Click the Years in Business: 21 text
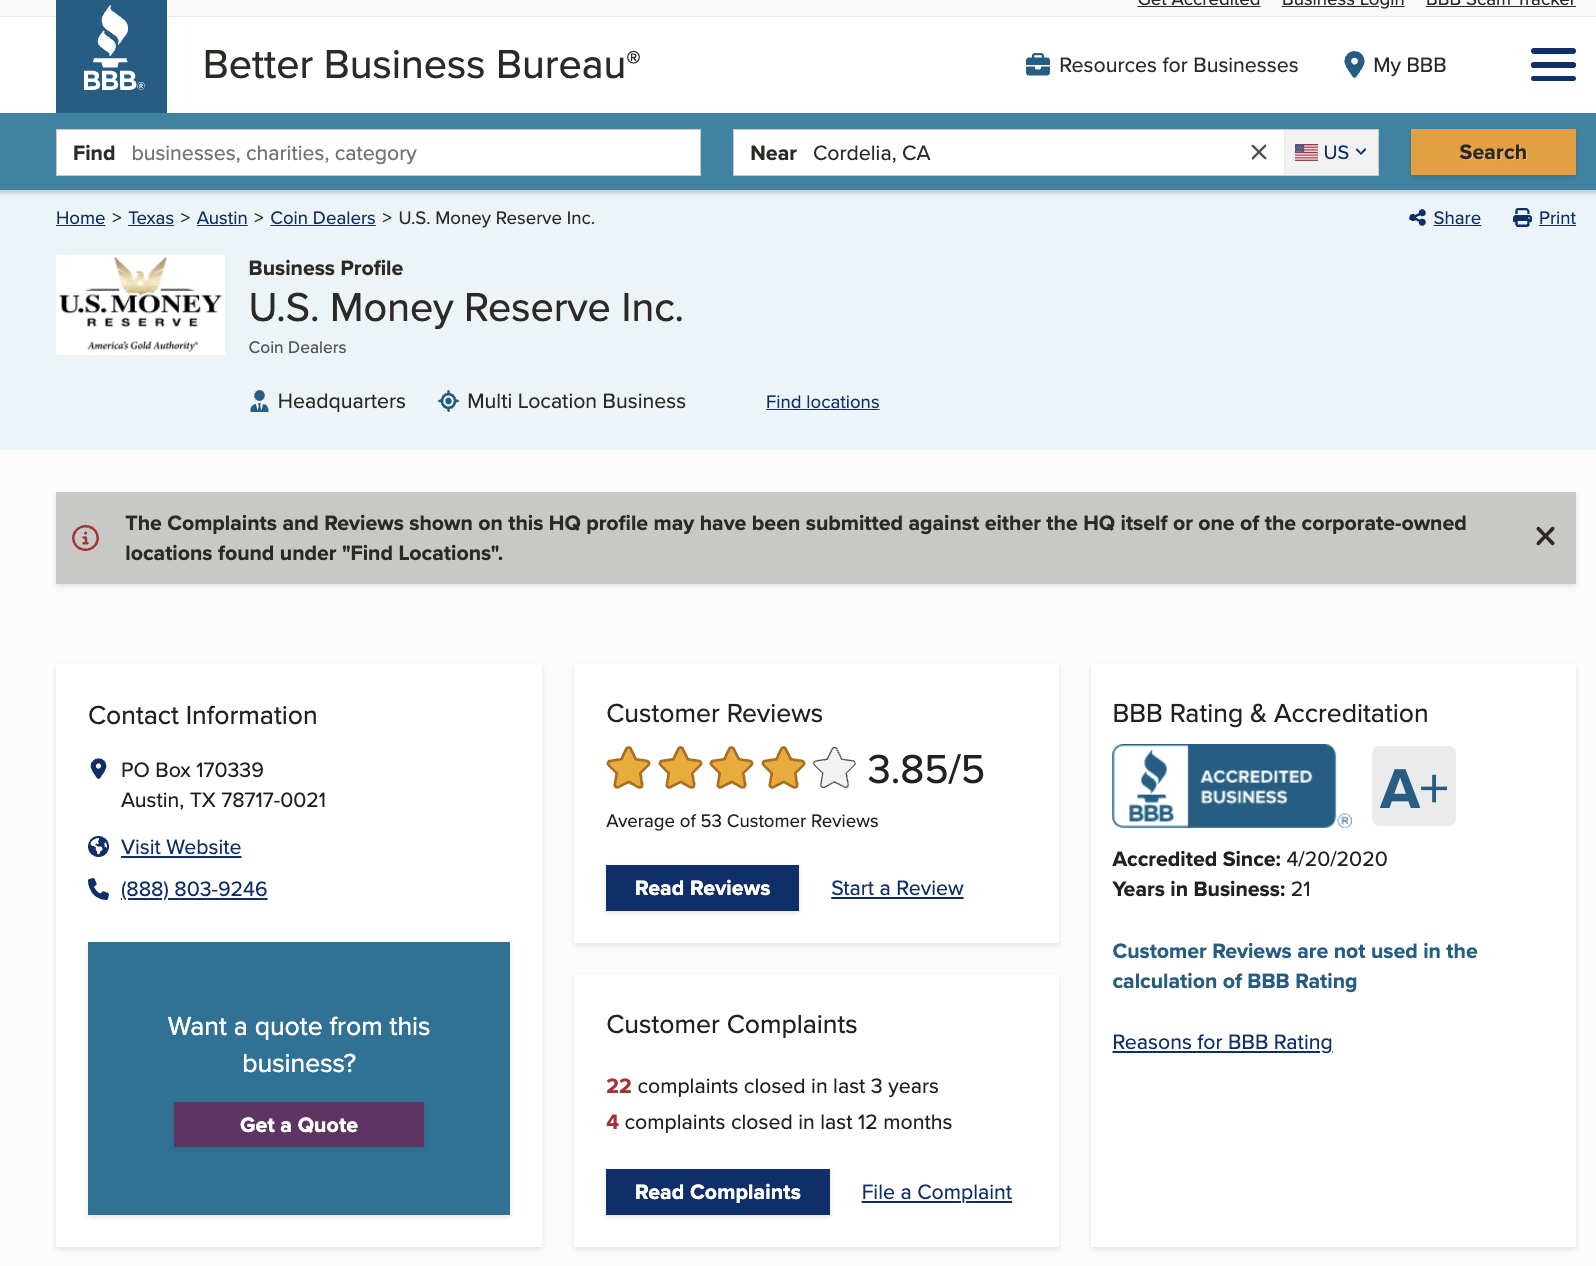 [x=1211, y=889]
